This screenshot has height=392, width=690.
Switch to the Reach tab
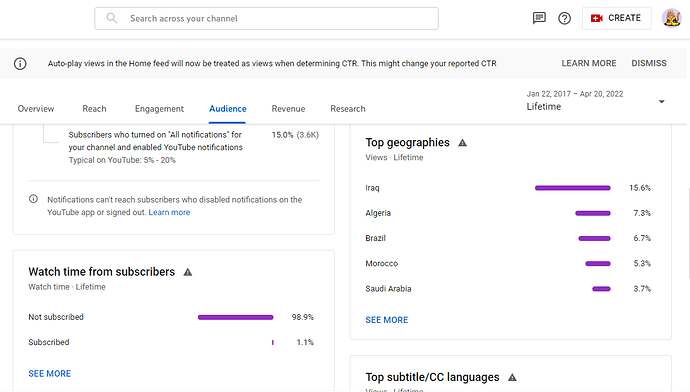point(94,109)
